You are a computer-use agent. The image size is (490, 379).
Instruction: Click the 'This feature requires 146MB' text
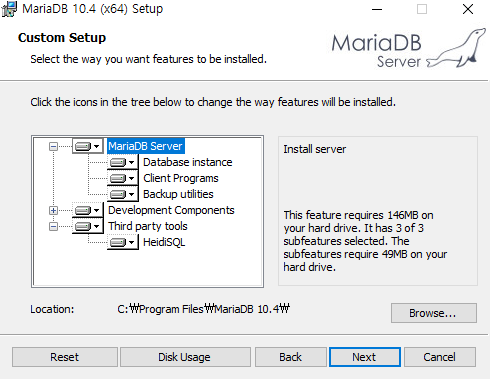tap(365, 241)
